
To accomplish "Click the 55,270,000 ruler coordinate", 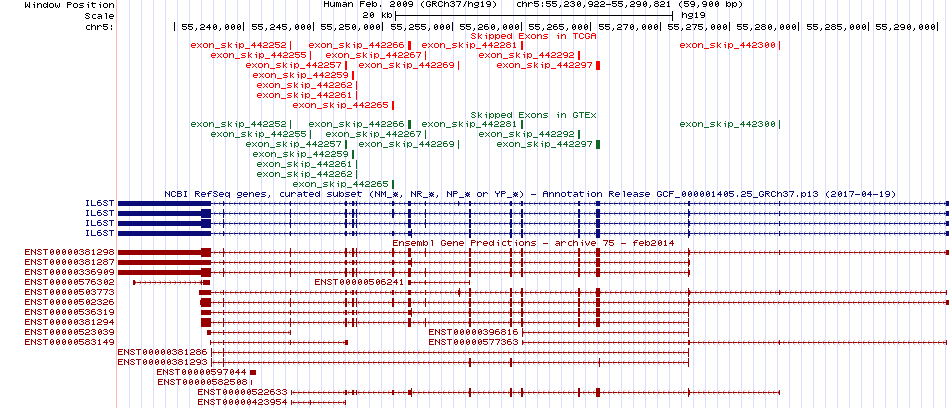I will (x=629, y=27).
